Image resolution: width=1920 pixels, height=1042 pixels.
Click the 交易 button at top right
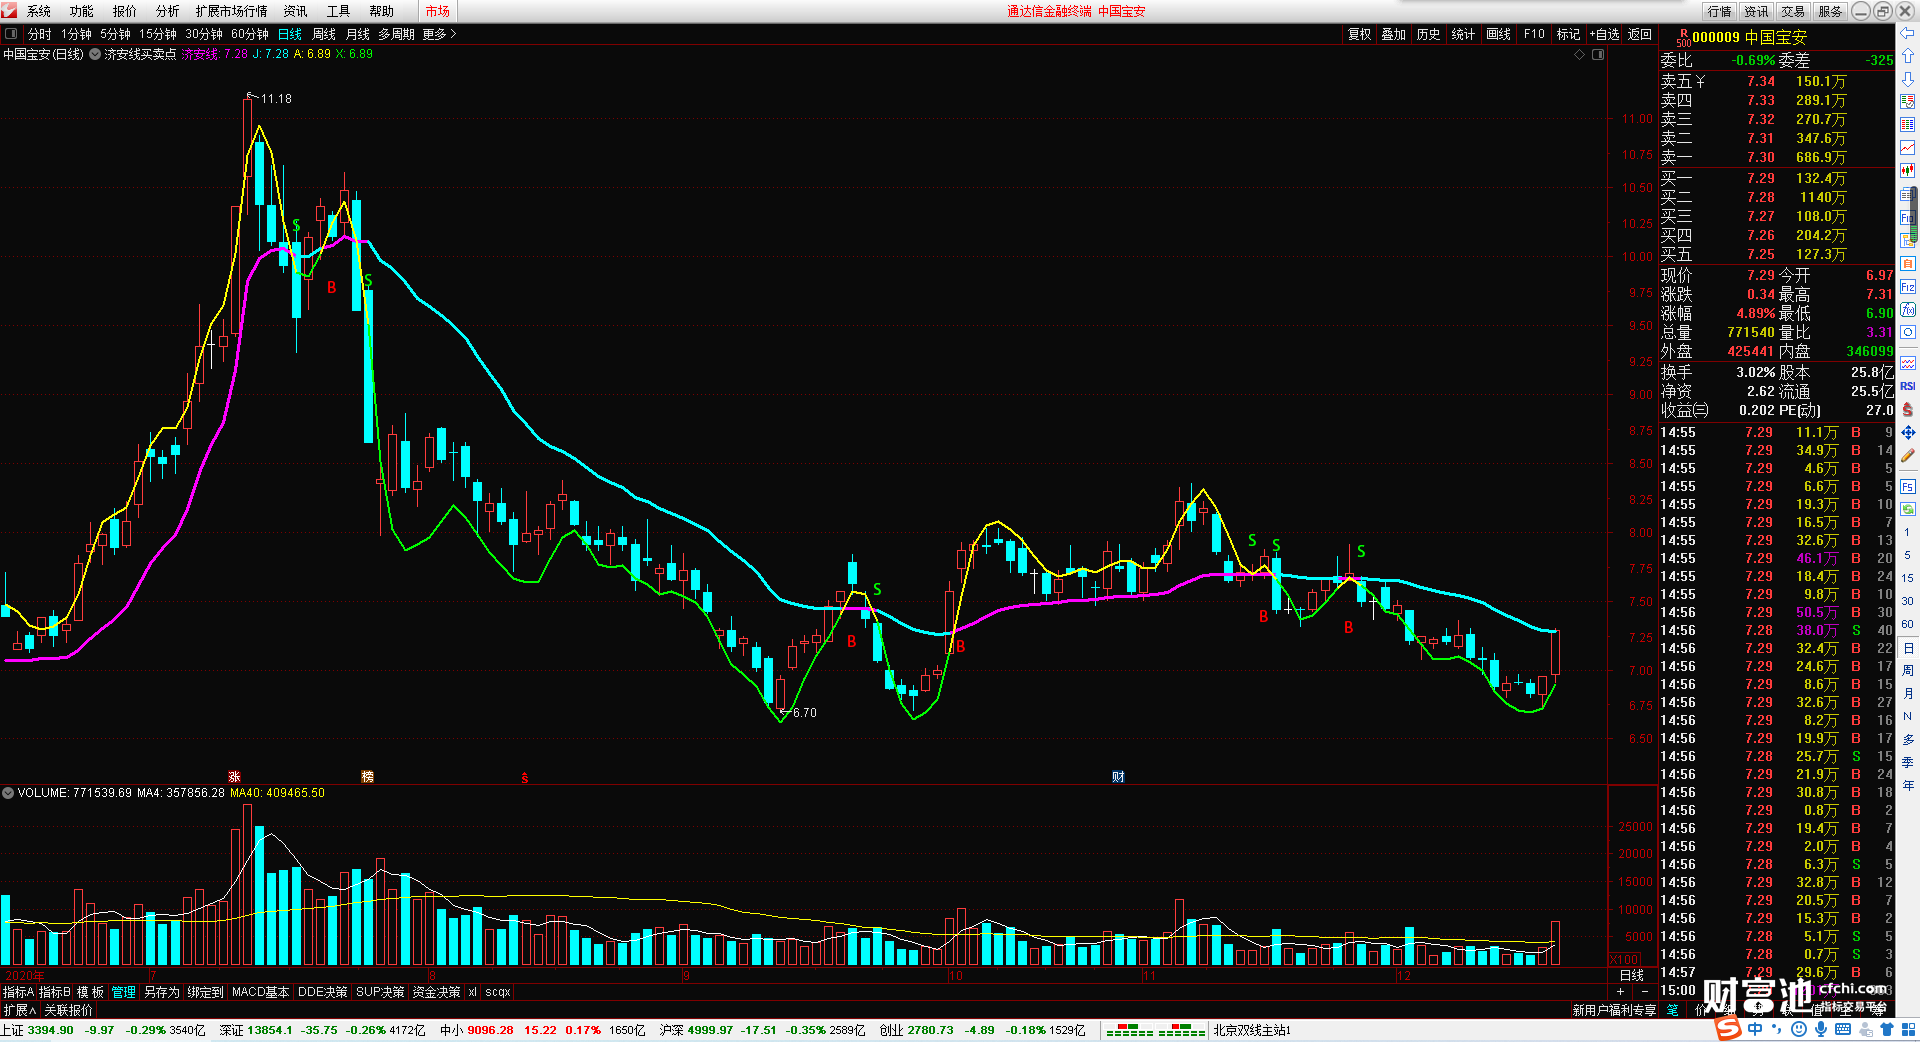coord(1793,11)
